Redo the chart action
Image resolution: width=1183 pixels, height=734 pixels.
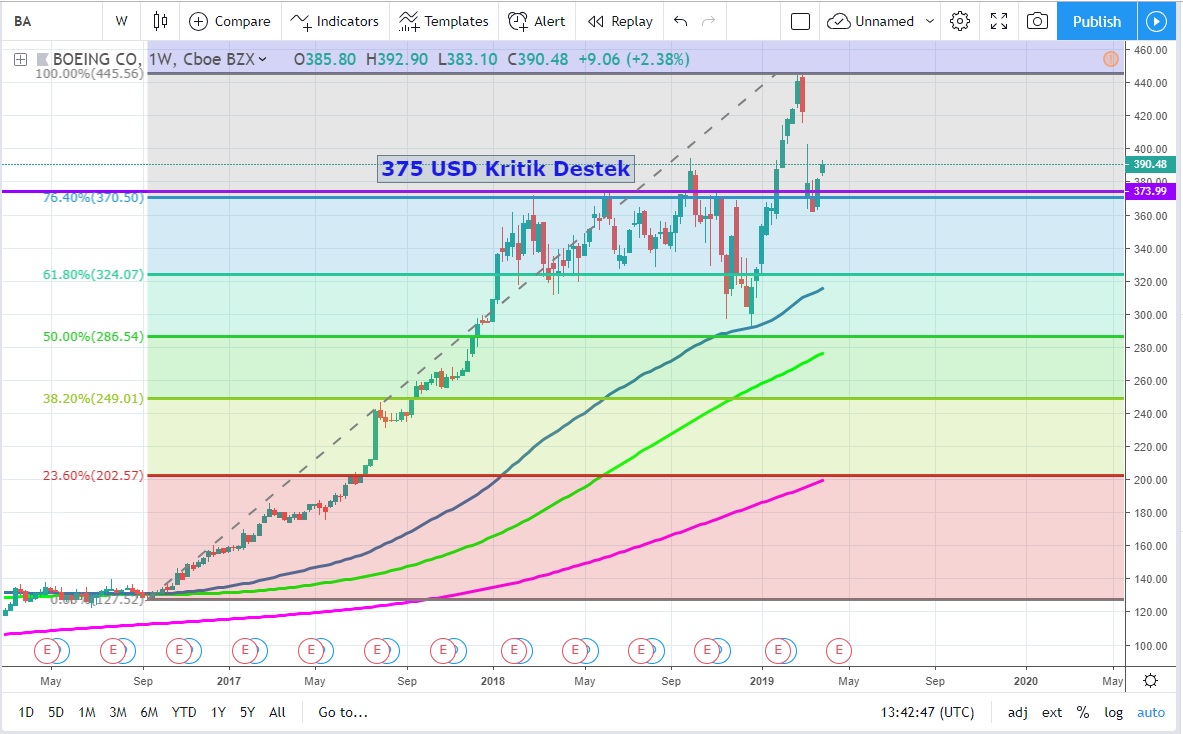708,21
